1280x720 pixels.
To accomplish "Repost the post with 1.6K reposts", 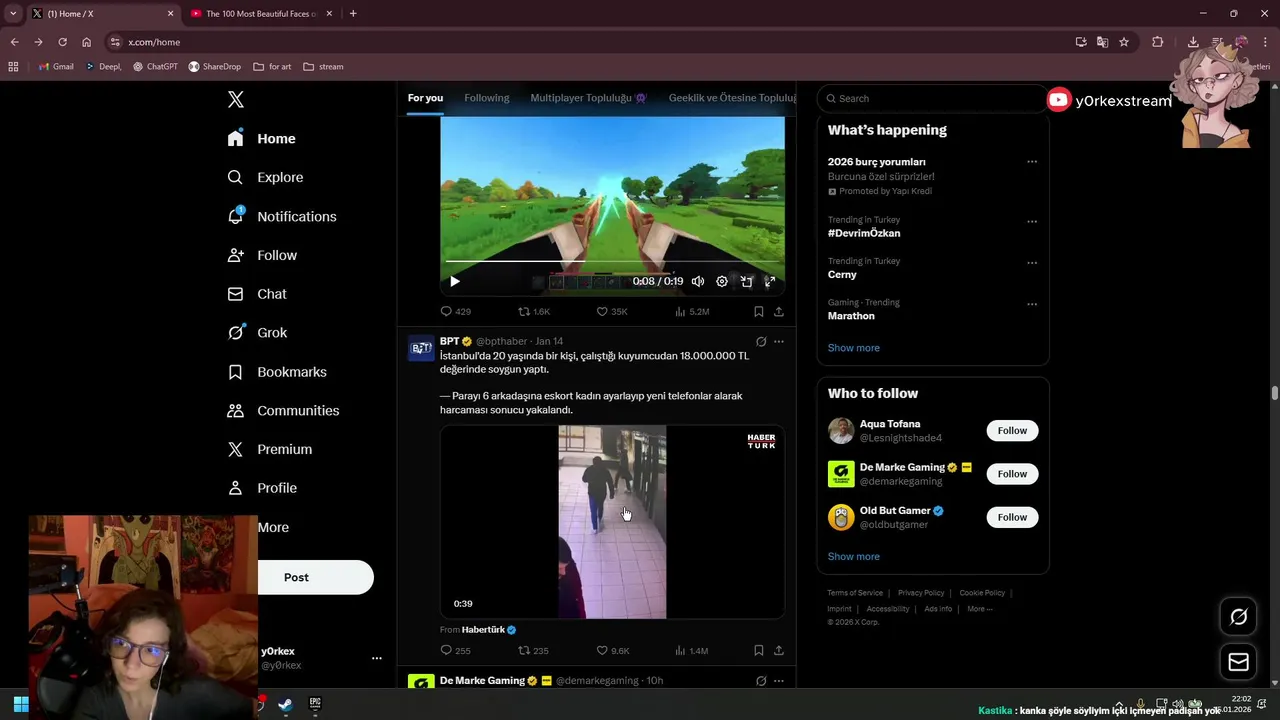I will (534, 312).
